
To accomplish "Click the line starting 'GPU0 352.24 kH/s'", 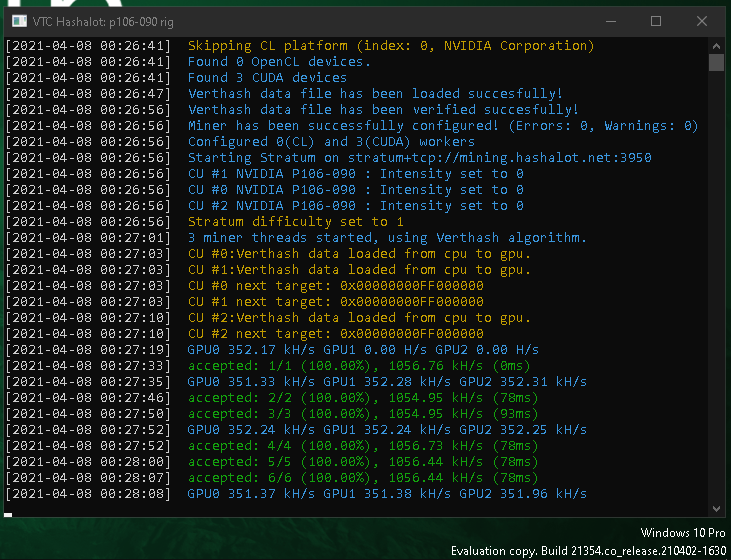I will (387, 429).
